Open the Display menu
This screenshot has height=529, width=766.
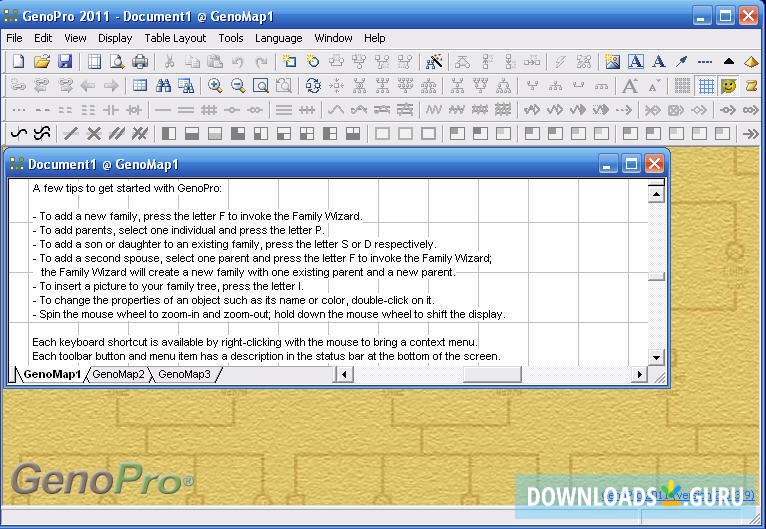(x=115, y=38)
